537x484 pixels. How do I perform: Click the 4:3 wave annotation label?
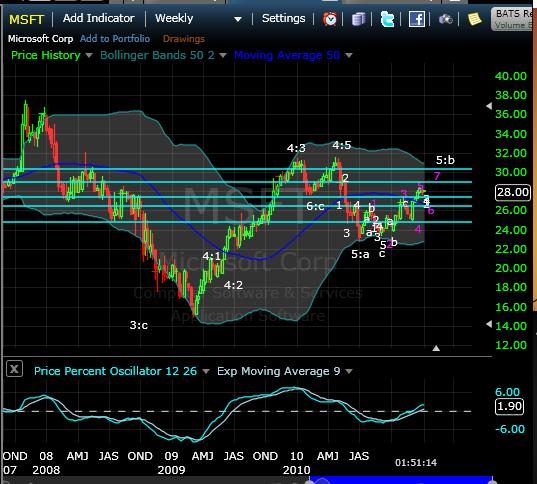(296, 148)
